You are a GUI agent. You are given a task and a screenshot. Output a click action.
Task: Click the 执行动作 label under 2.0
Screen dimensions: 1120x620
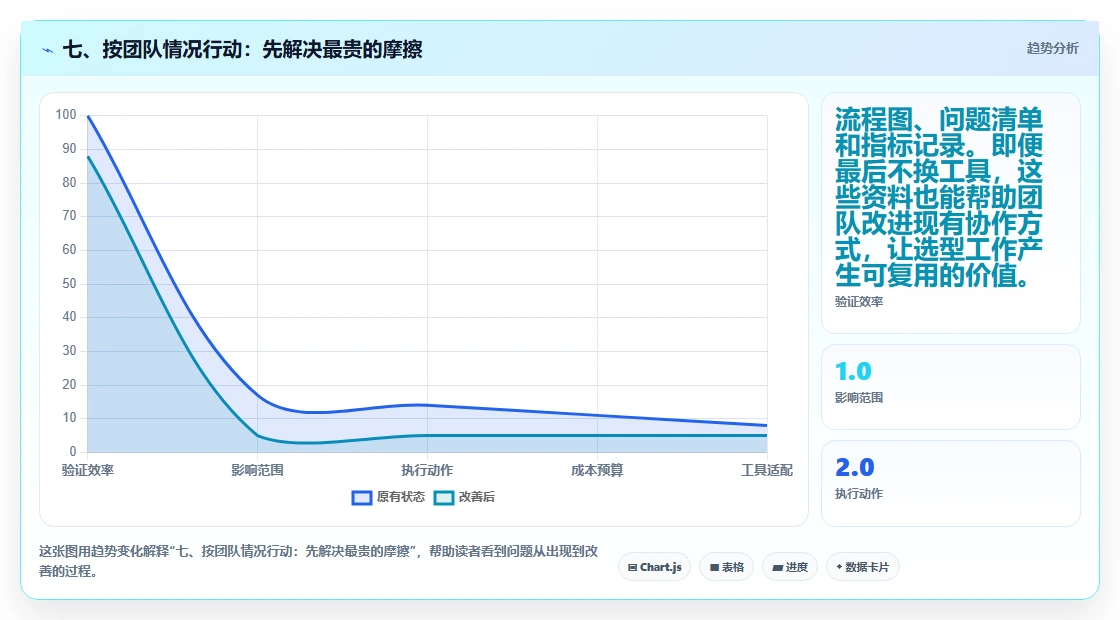click(x=859, y=494)
